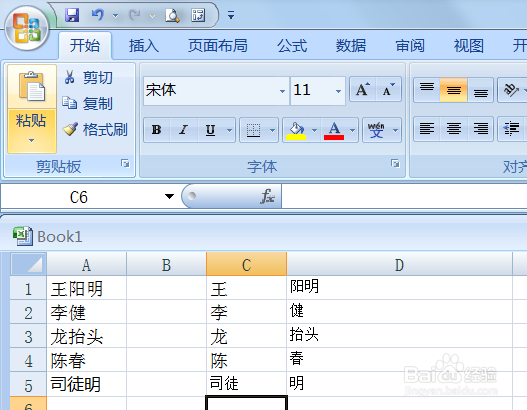
Task: Click the Select All corner button
Action: (28, 264)
